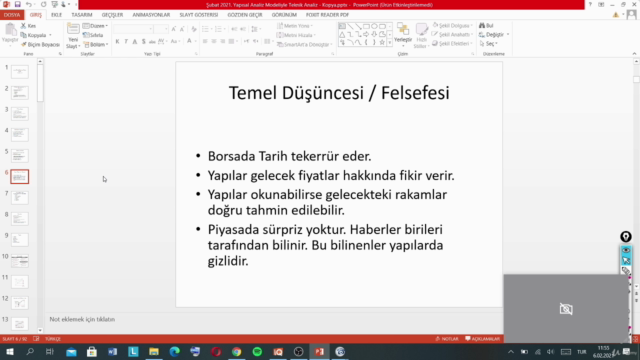This screenshot has width=640, height=360.
Task: Undo the last action
Action: point(29,4)
